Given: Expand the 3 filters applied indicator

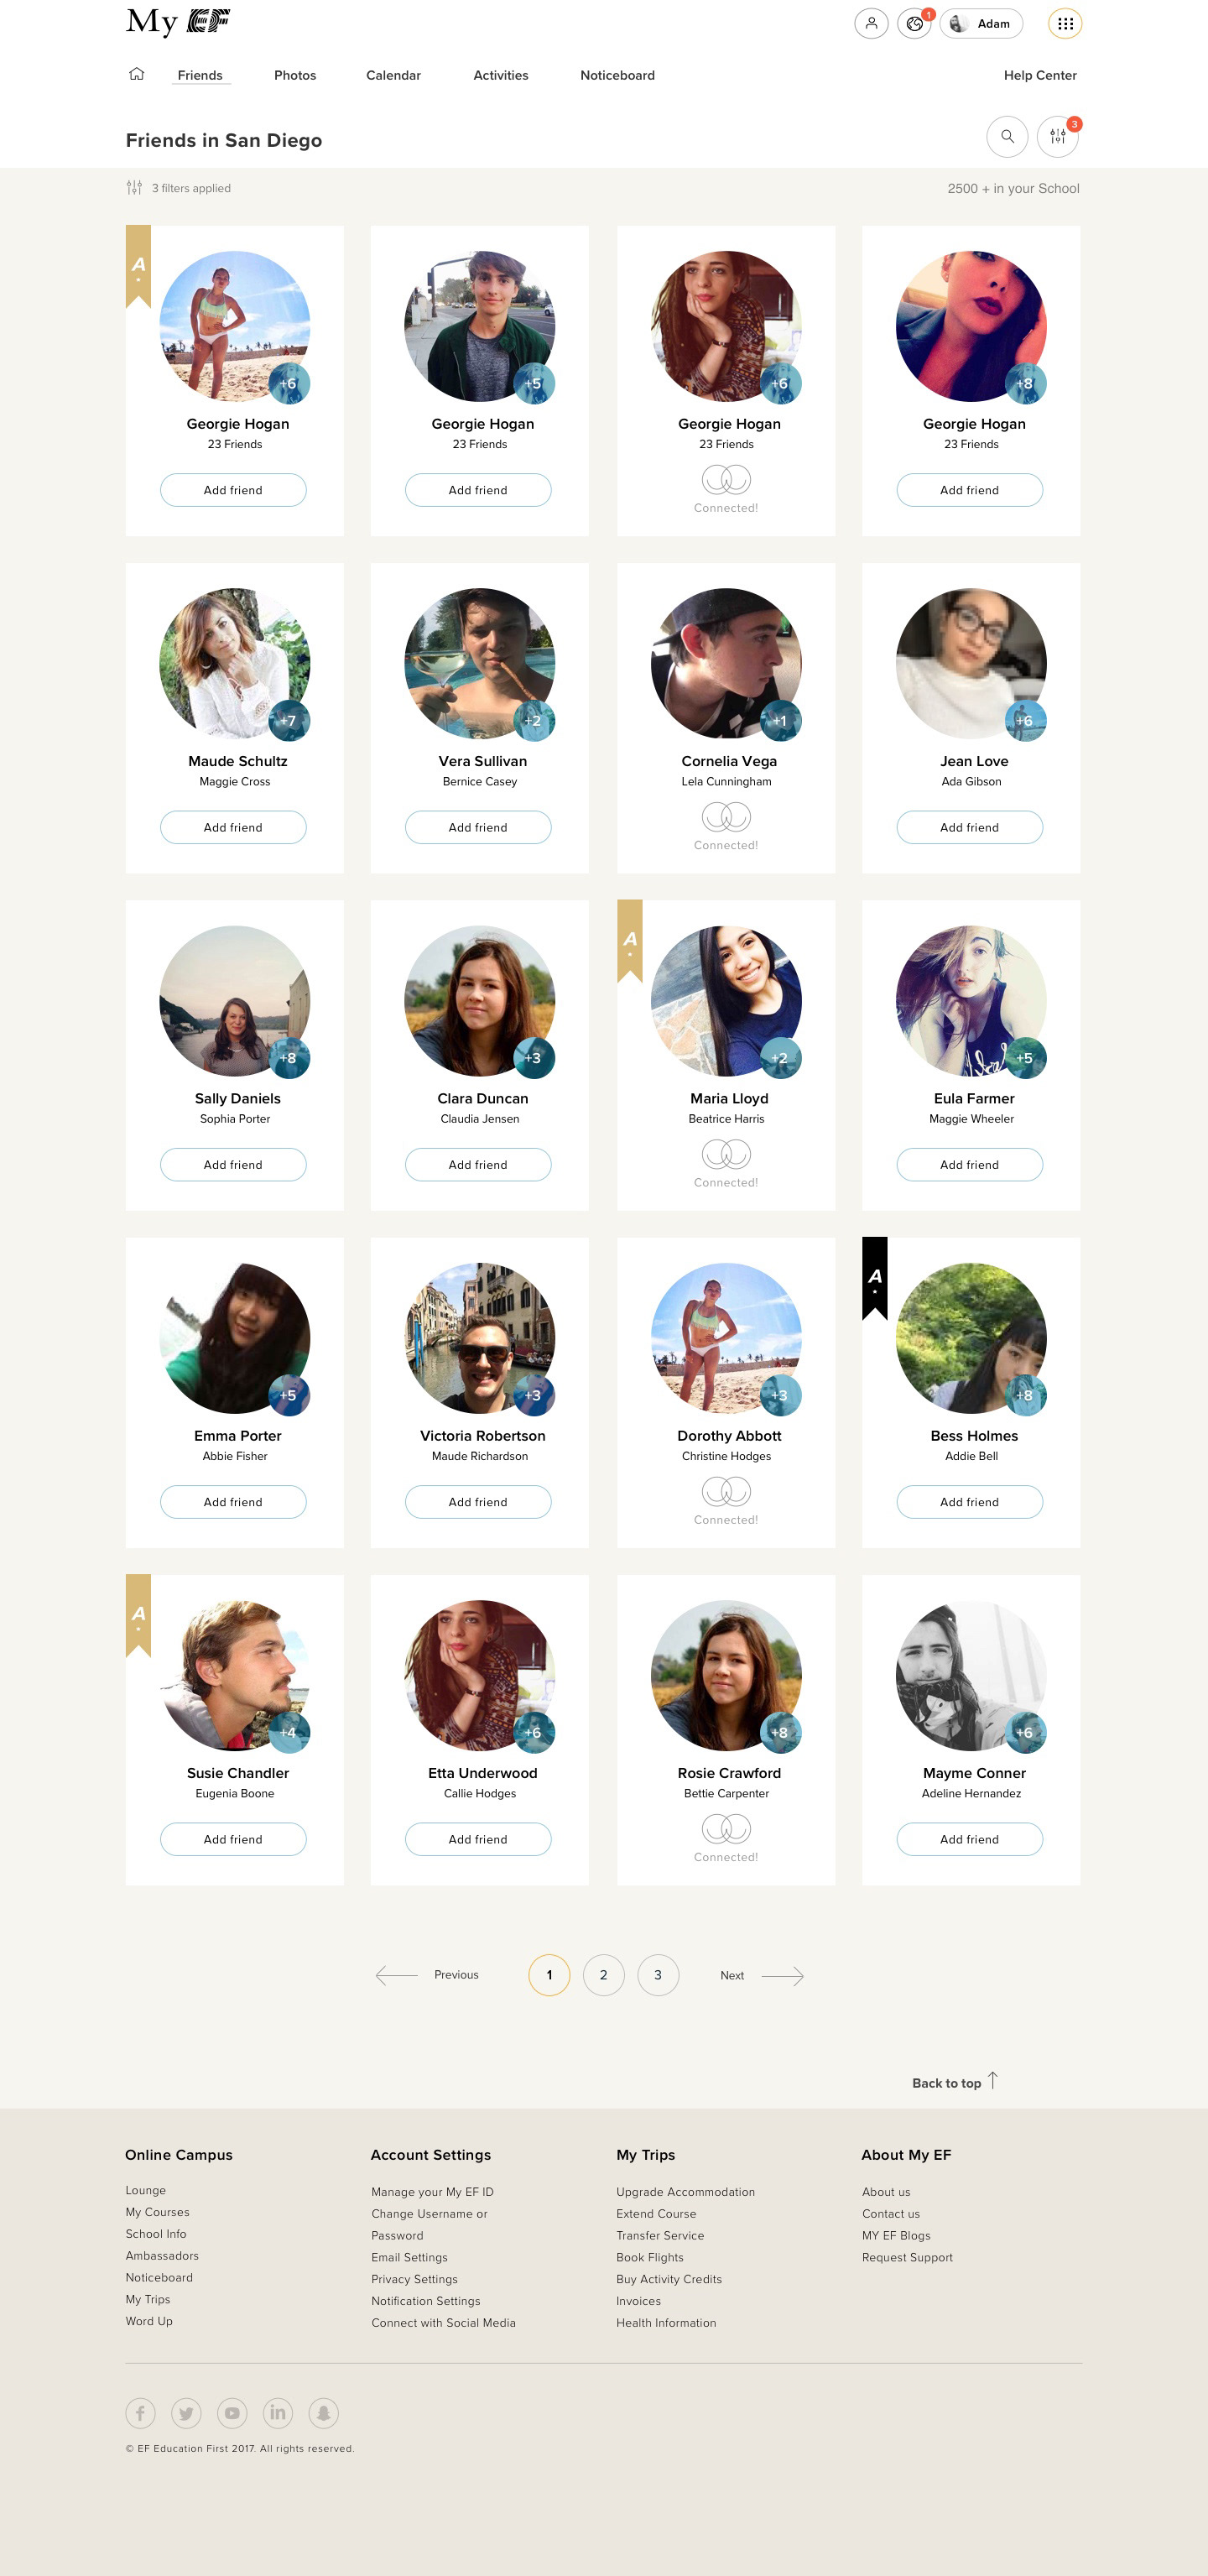Looking at the screenshot, I should (179, 188).
